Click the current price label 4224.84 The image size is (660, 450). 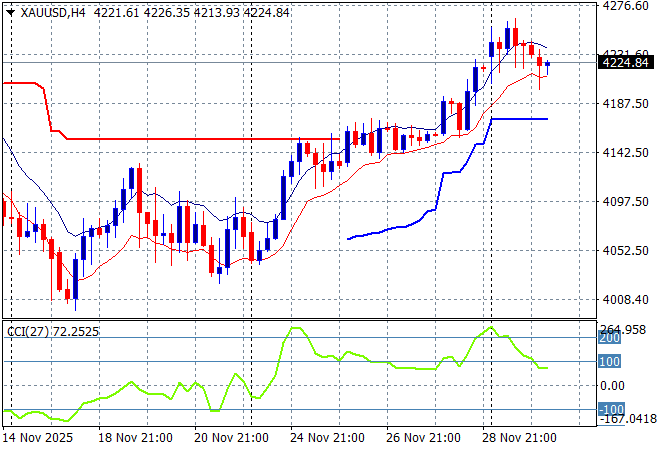625,63
